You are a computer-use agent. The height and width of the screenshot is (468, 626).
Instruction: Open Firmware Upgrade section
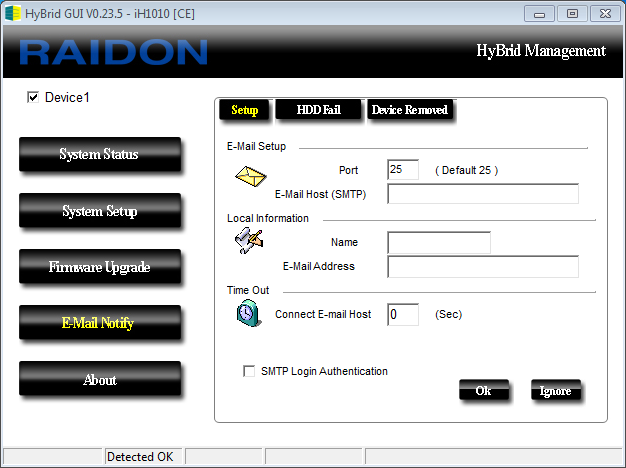(100, 266)
